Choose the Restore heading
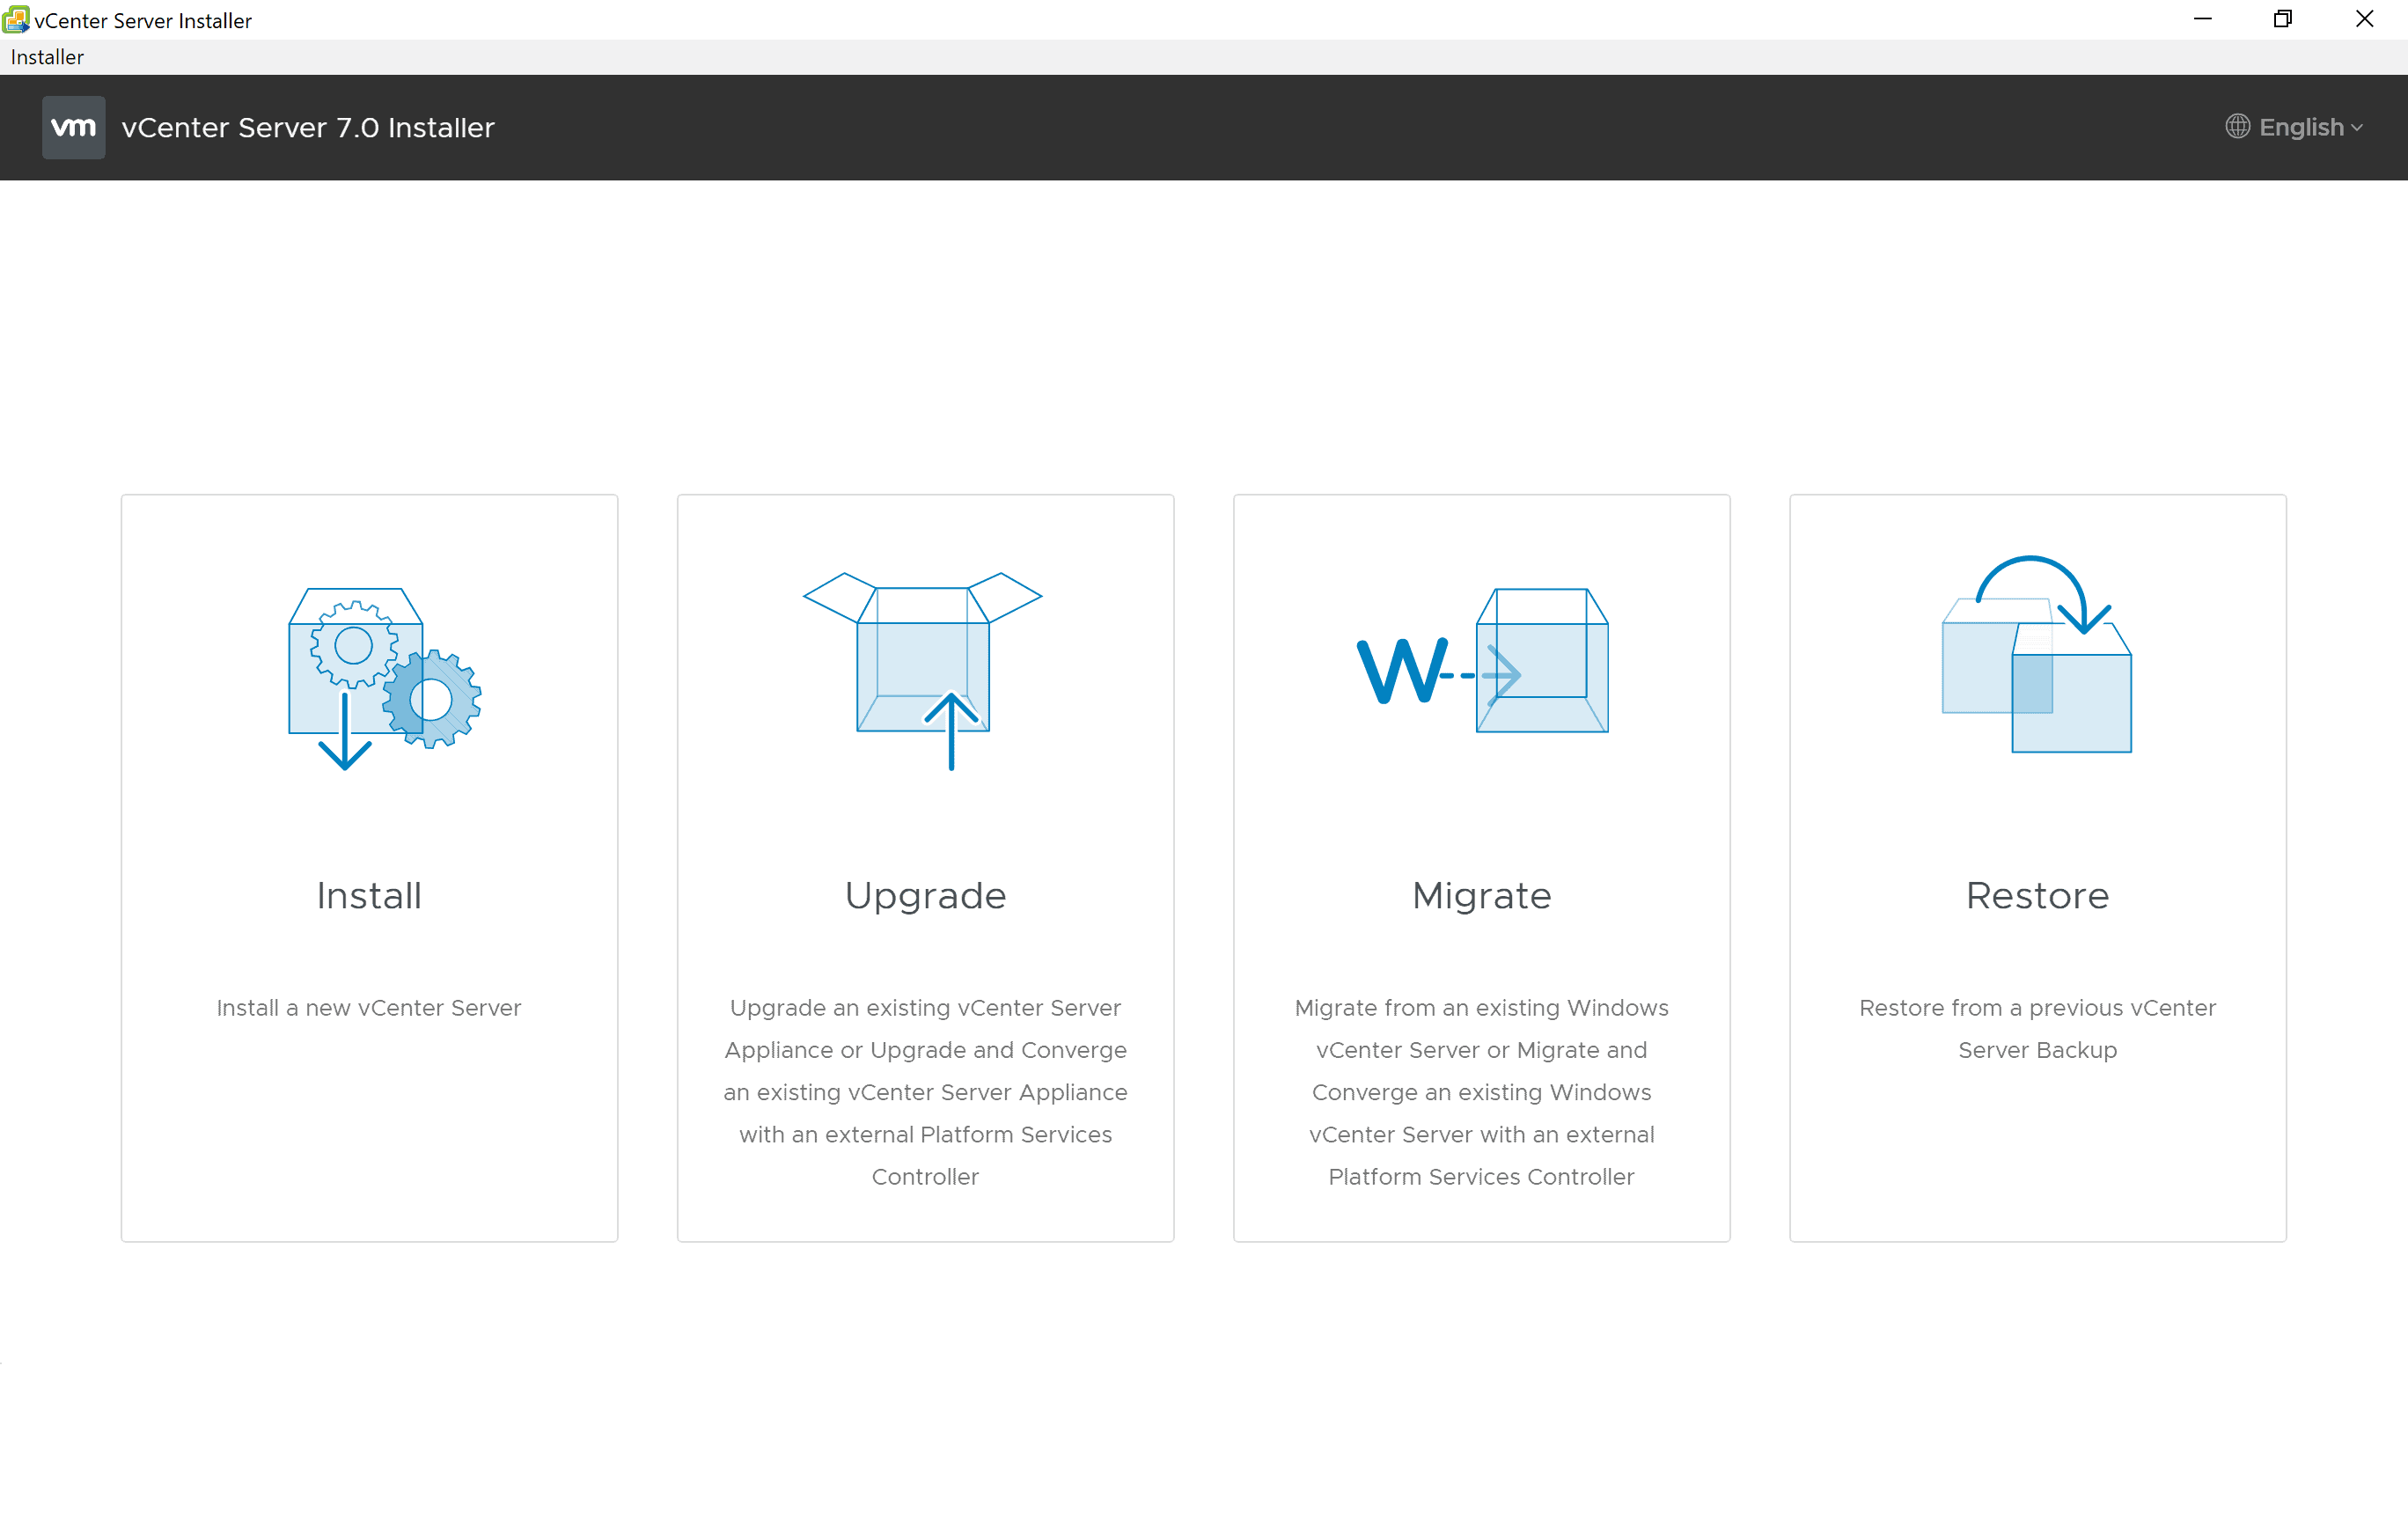This screenshot has width=2408, height=1535. (2037, 896)
